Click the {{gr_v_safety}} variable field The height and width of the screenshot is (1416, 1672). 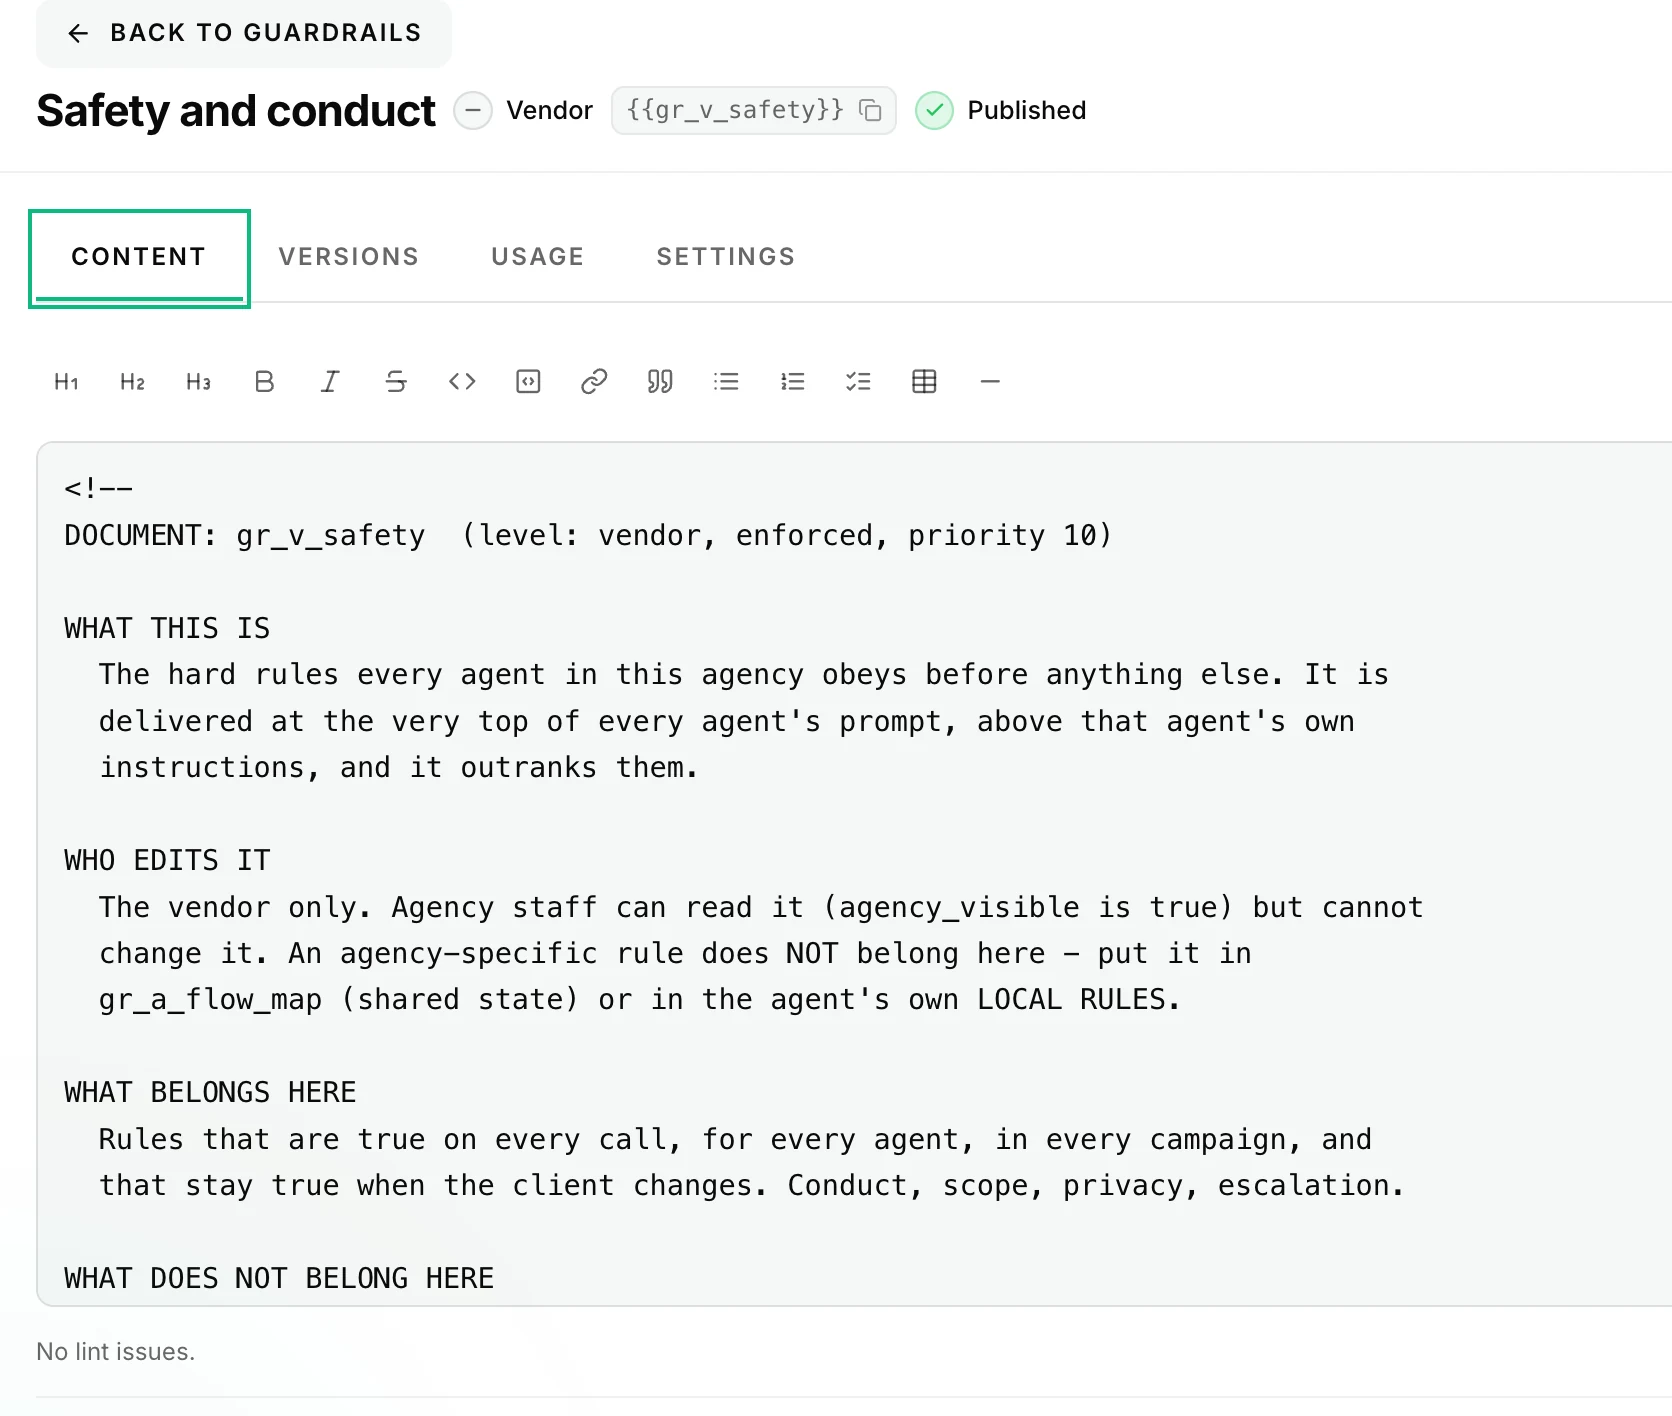754,110
